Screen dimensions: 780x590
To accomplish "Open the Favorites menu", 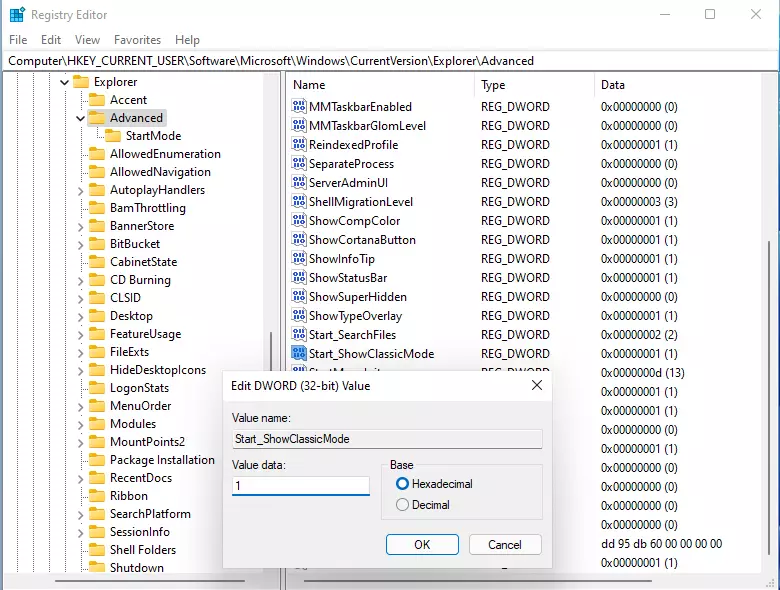I will [137, 40].
